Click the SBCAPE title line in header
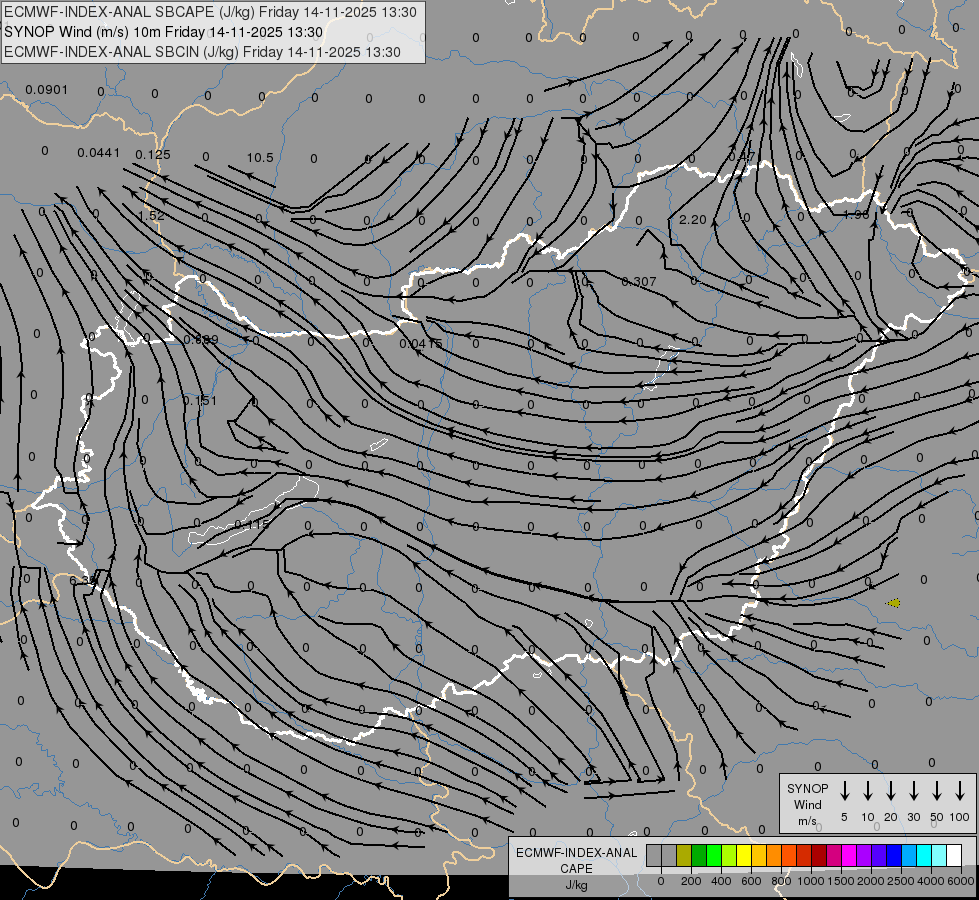This screenshot has width=979, height=900. (210, 12)
